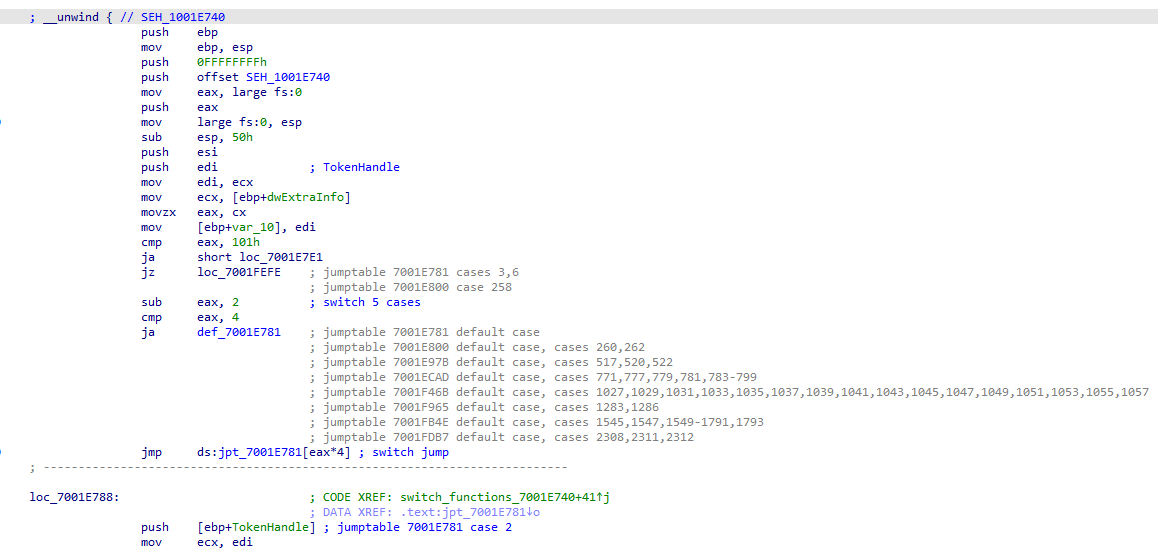
Task: Follow loc_7001FEFE jump target
Action: click(239, 272)
